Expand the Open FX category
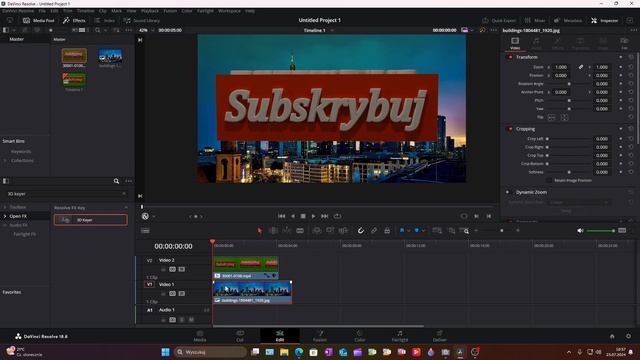 (5, 216)
